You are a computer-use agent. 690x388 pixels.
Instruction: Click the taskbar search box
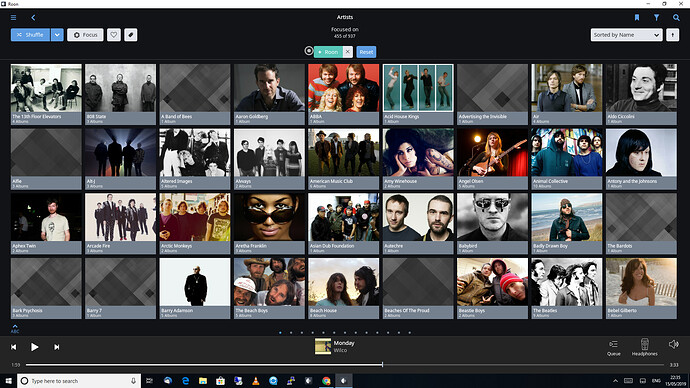(x=79, y=381)
